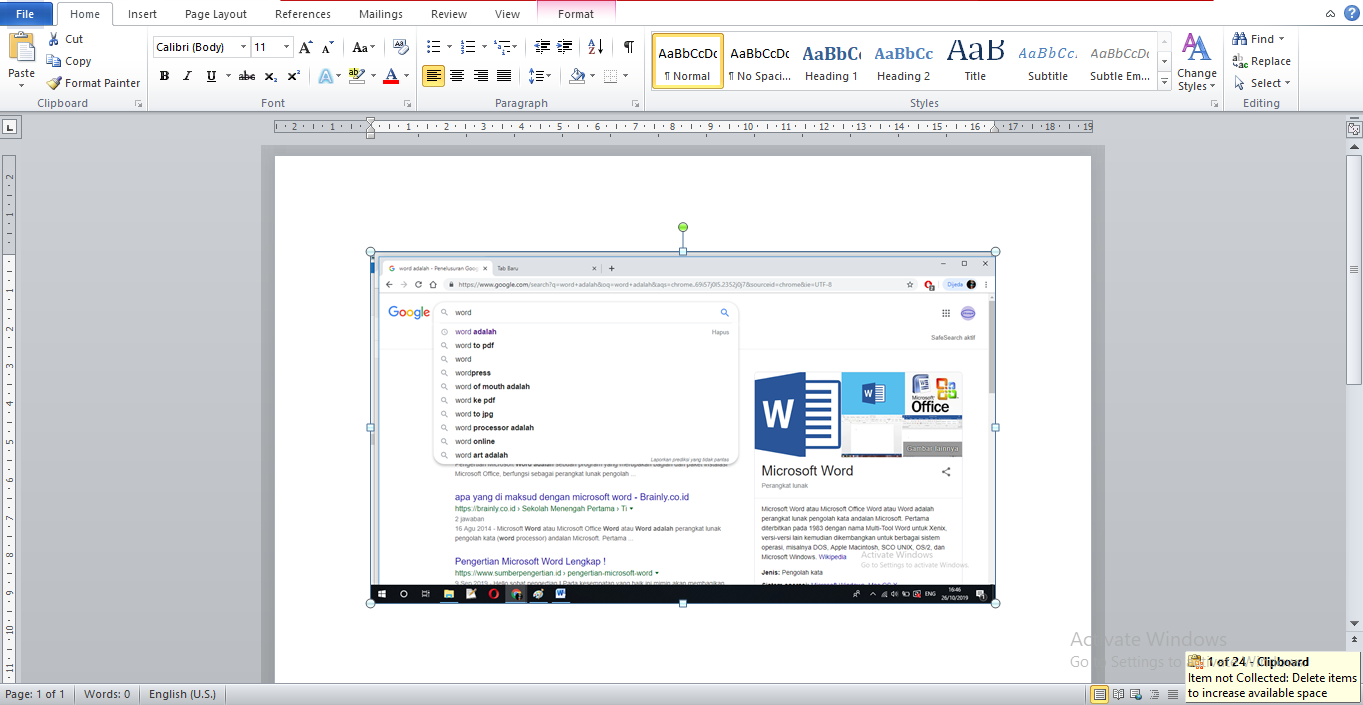1363x705 pixels.
Task: Open the Clipboard pane launcher
Action: click(138, 104)
